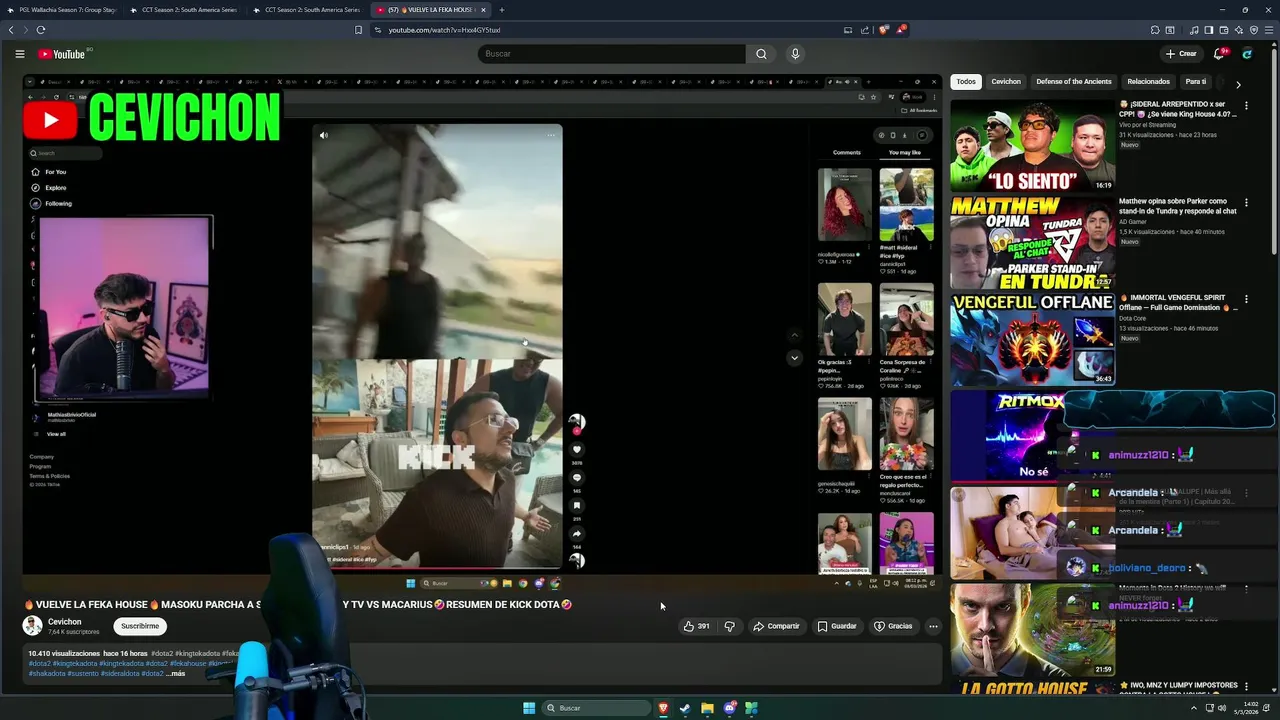Viewport: 1280px width, 720px height.
Task: Open the LO SIENTO video thumbnail
Action: 1032,146
